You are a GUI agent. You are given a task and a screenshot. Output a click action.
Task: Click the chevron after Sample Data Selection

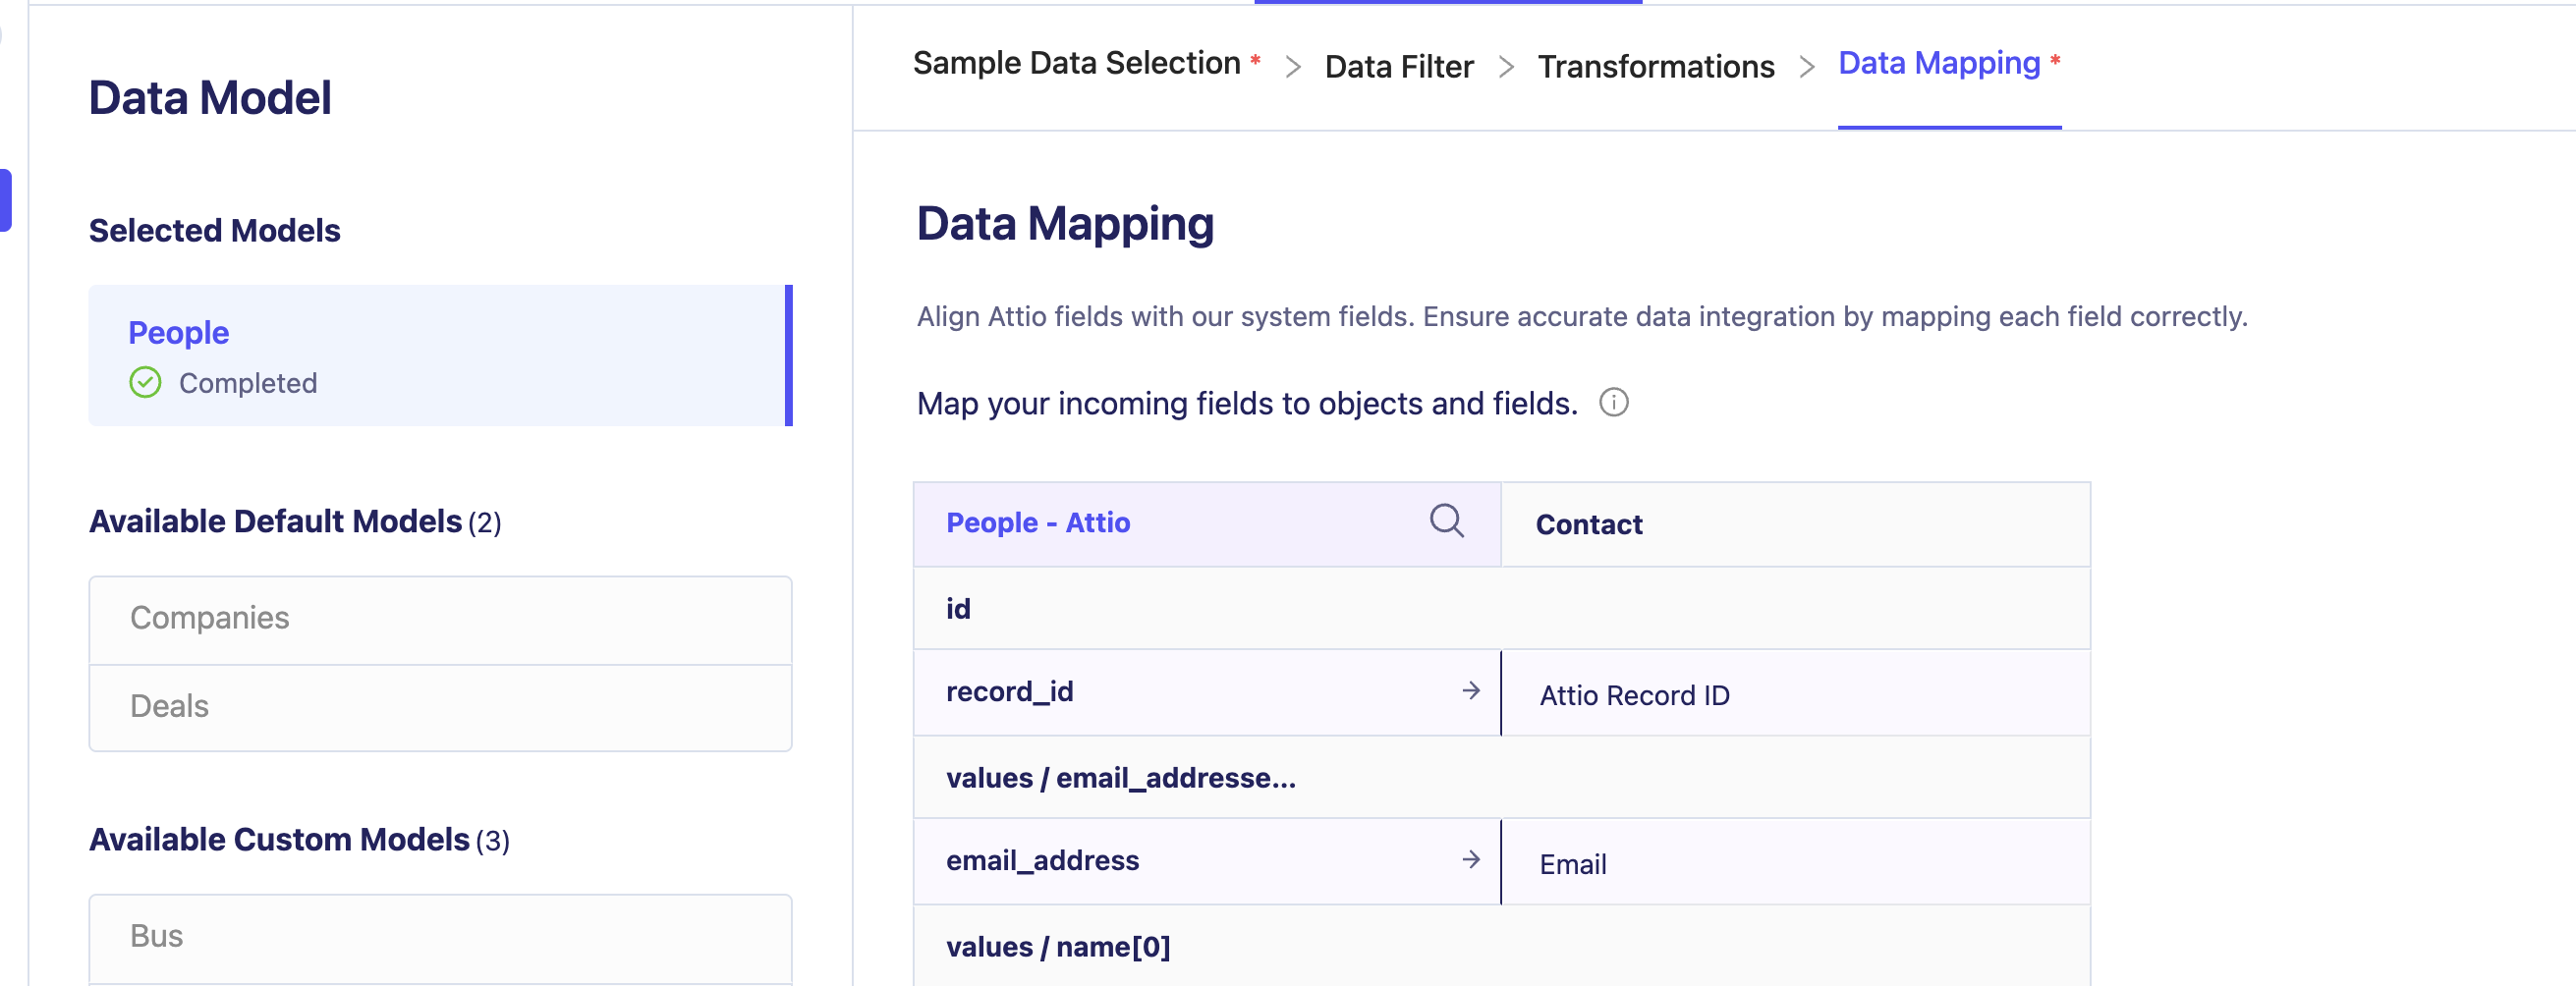pos(1293,67)
